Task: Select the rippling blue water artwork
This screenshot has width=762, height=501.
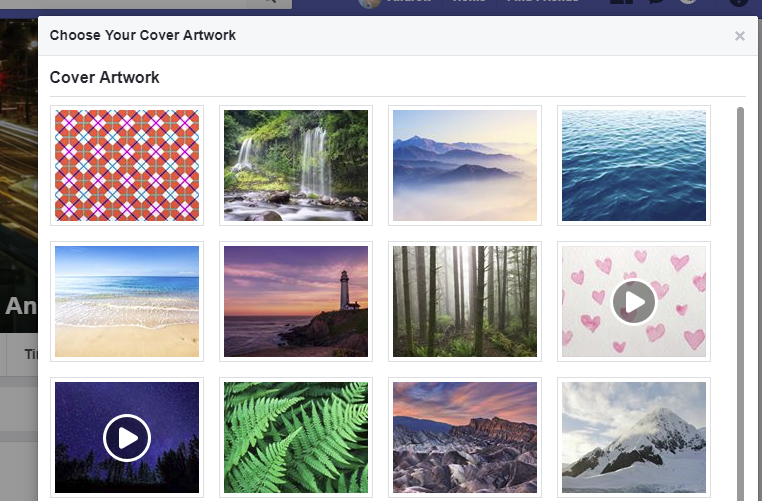Action: 634,165
